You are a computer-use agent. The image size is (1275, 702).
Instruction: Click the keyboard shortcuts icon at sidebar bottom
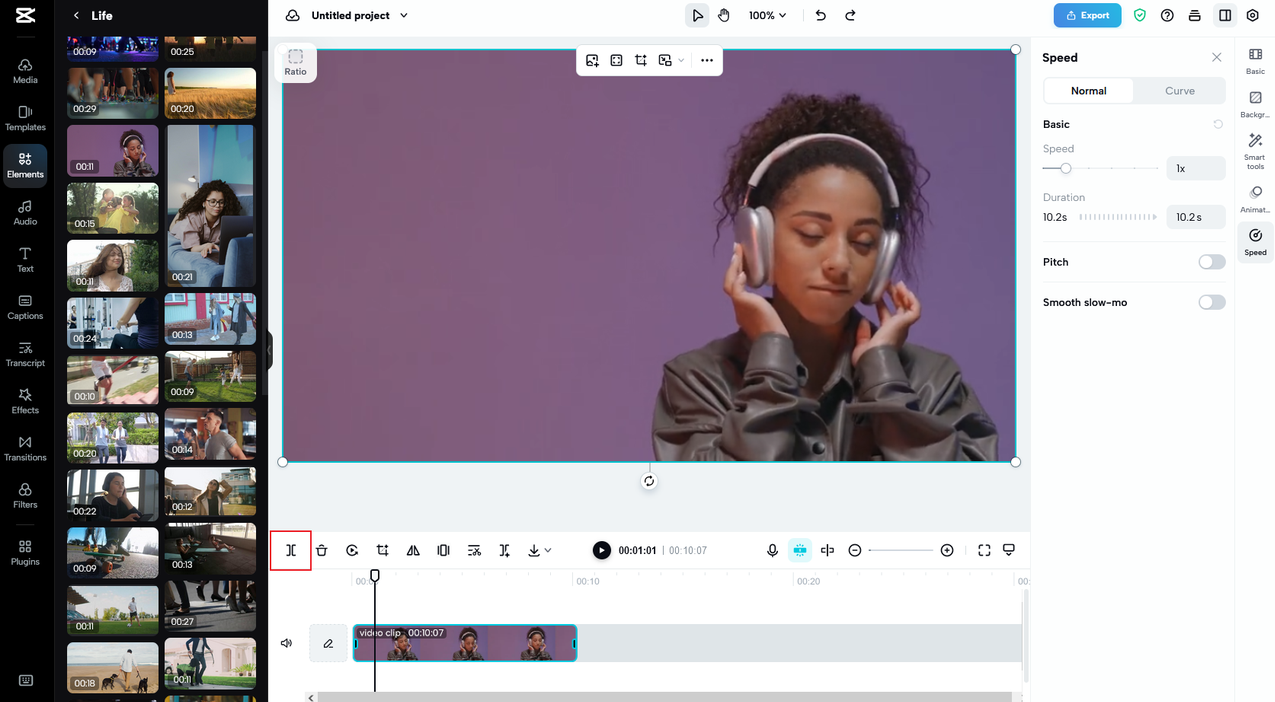pyautogui.click(x=25, y=681)
